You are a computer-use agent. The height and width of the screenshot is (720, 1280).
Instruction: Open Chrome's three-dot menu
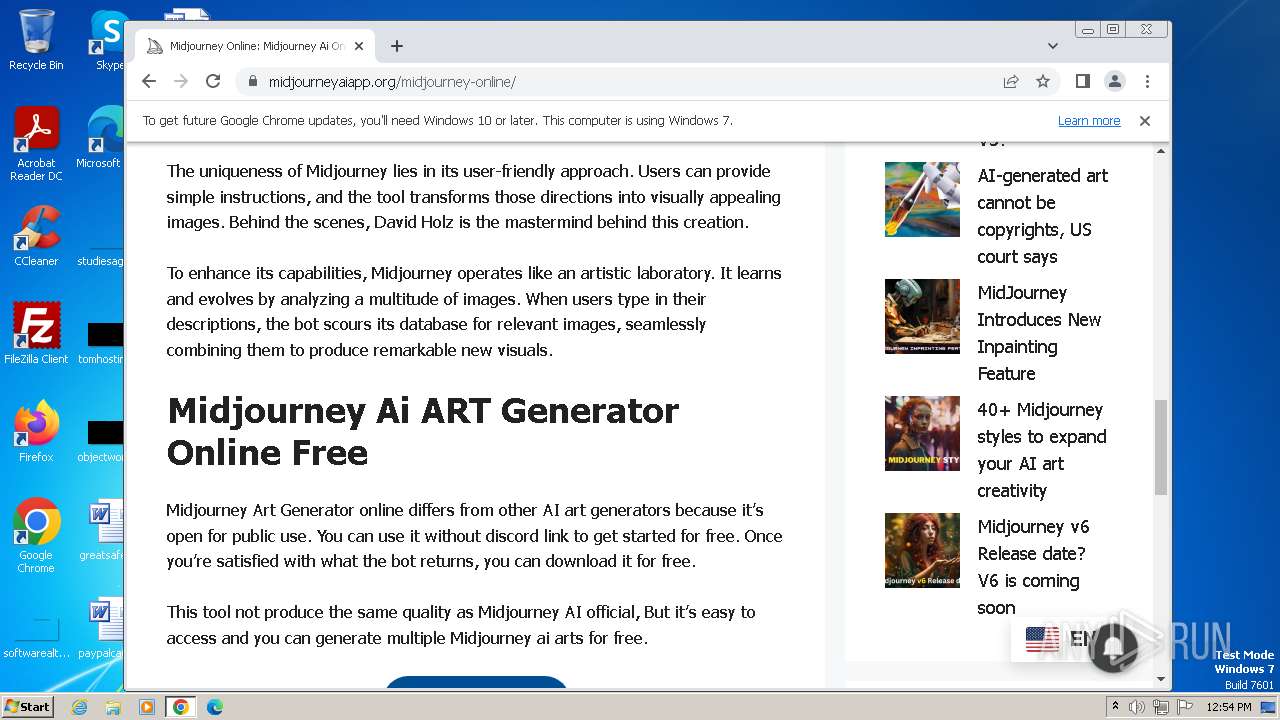click(x=1147, y=81)
